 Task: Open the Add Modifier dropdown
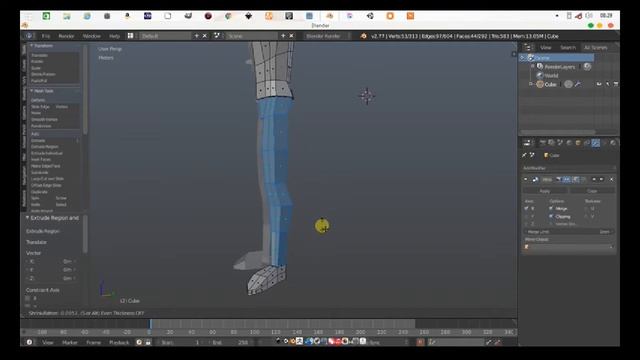tap(569, 168)
